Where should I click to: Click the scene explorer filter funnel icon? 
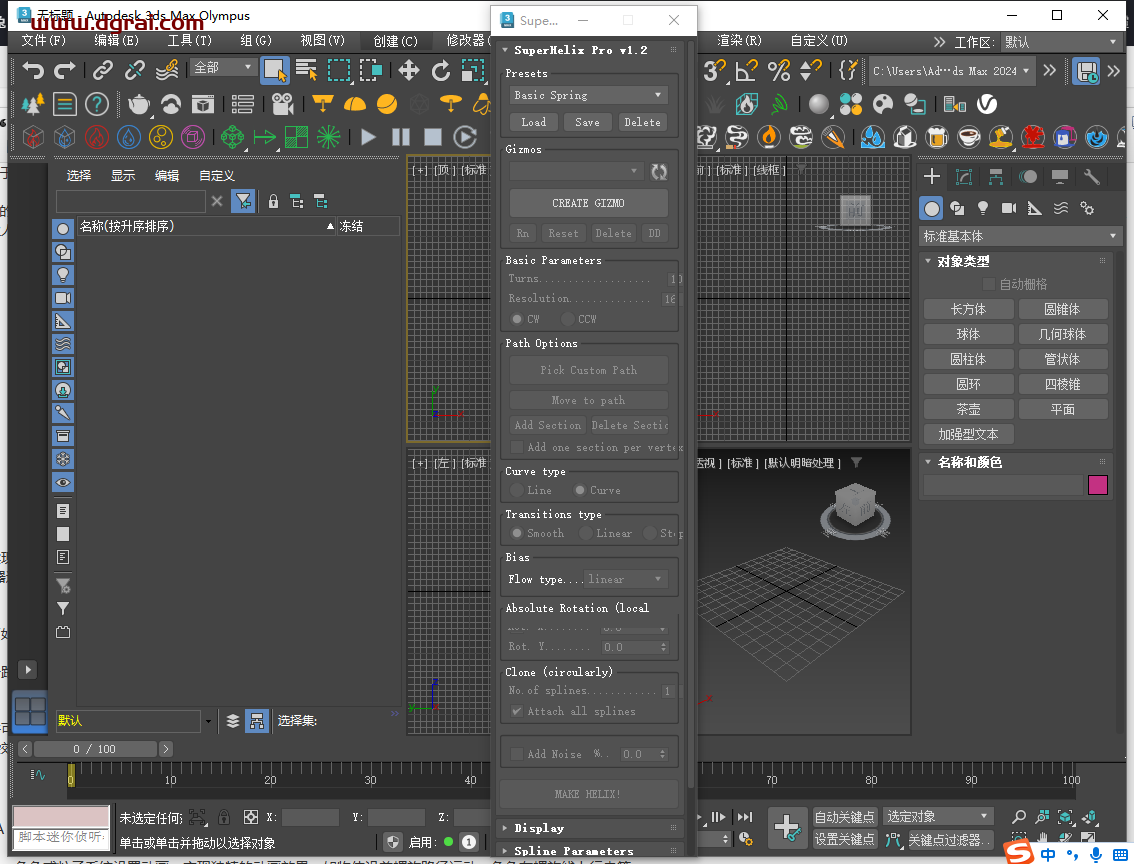(243, 201)
